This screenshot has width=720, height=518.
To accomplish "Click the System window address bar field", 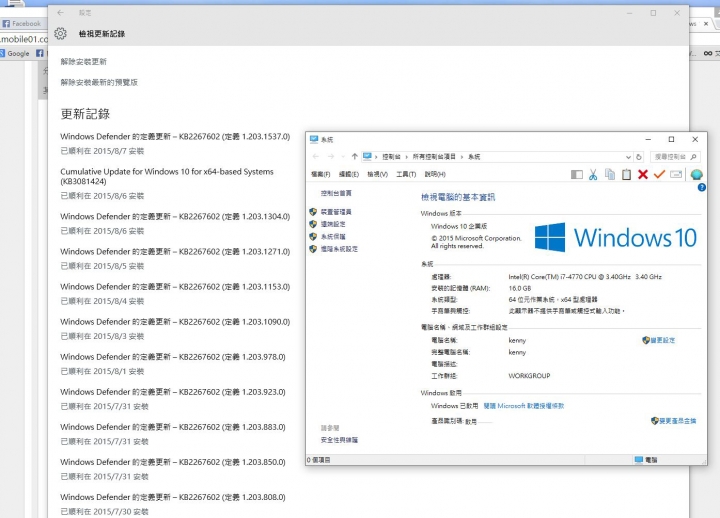I will [497, 157].
